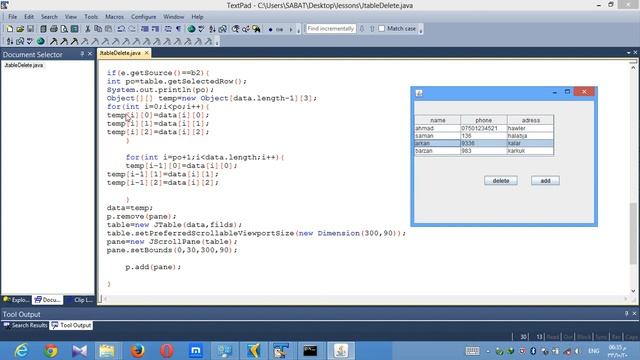
Task: Switch to the Explorer panel tab
Action: point(16,300)
